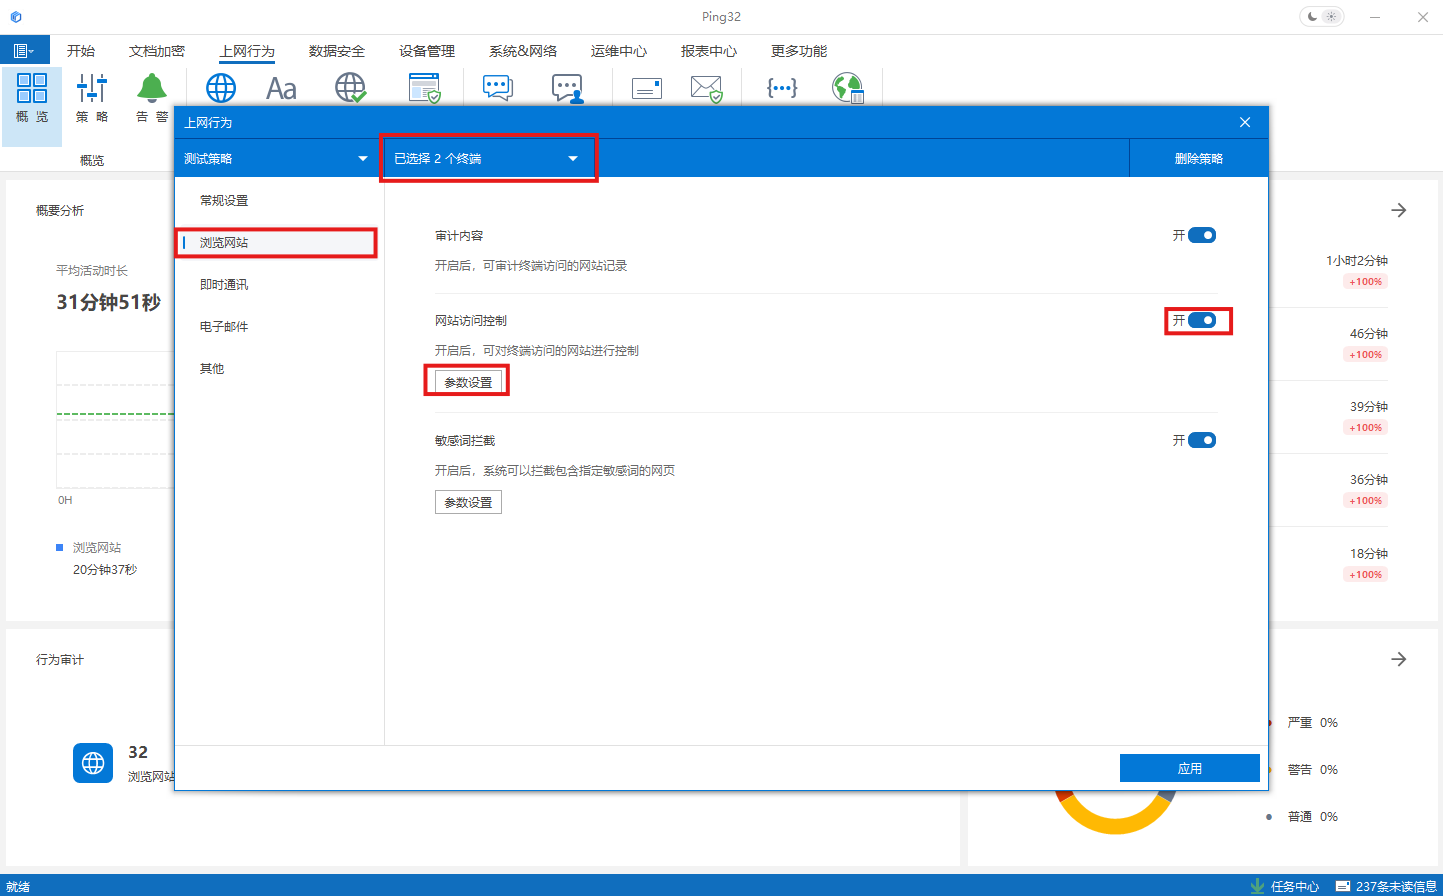Switch off the 敏感词拦截 toggle

pos(1201,441)
